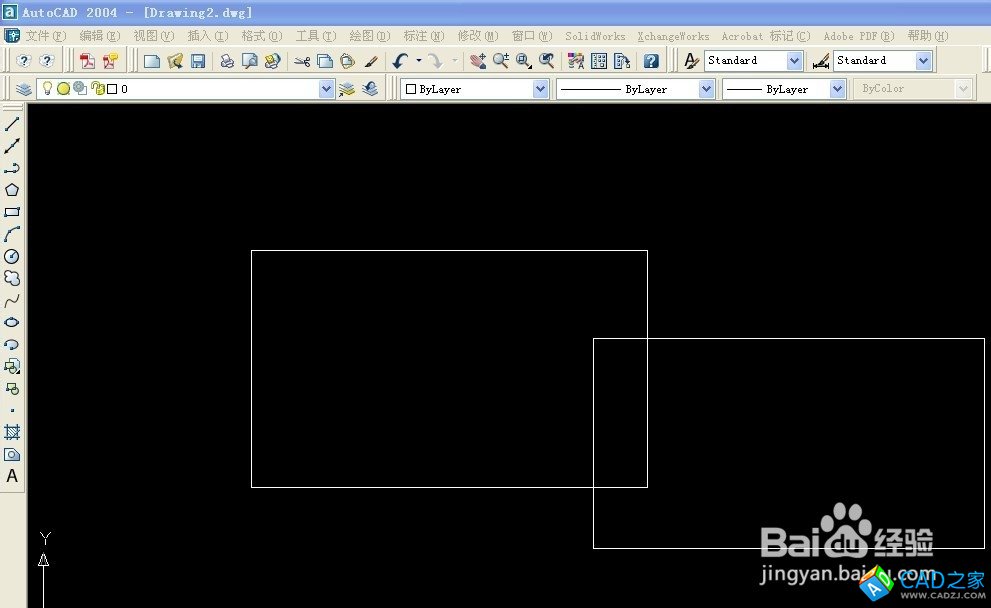The image size is (991, 608).
Task: Open the Standard text style dropdown
Action: pyautogui.click(x=794, y=61)
